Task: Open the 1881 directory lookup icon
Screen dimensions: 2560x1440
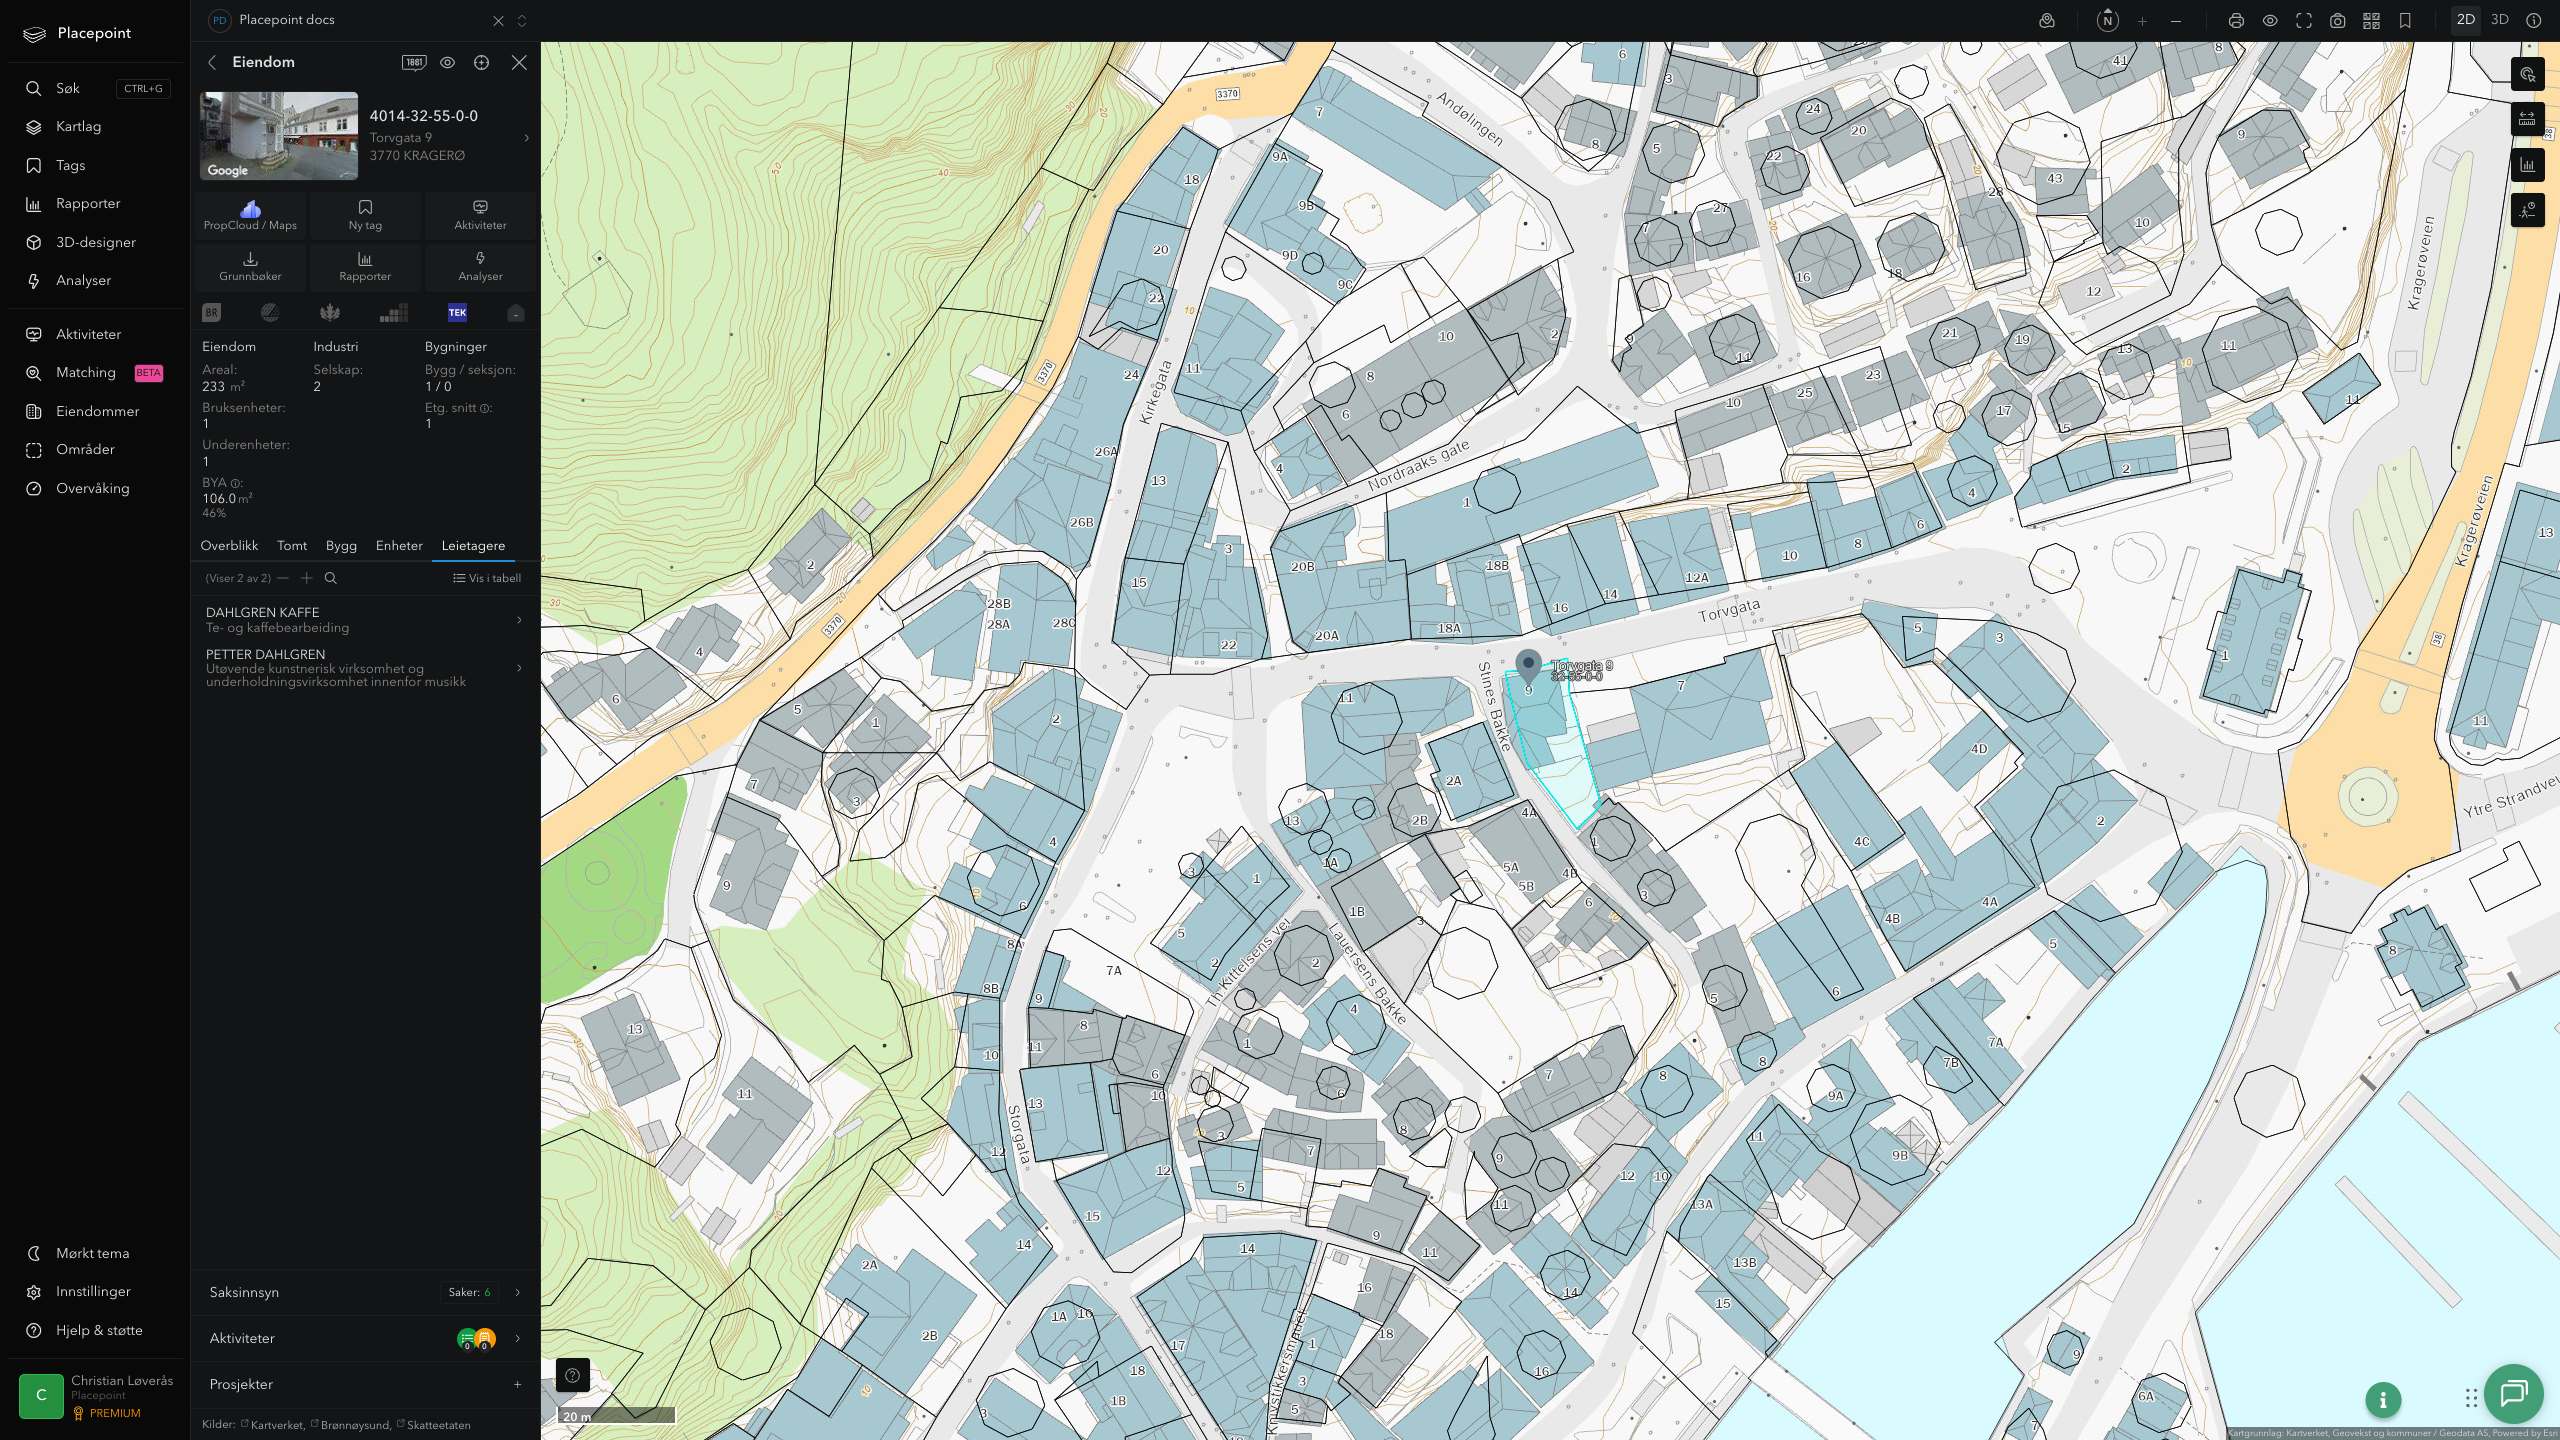Action: pos(414,62)
